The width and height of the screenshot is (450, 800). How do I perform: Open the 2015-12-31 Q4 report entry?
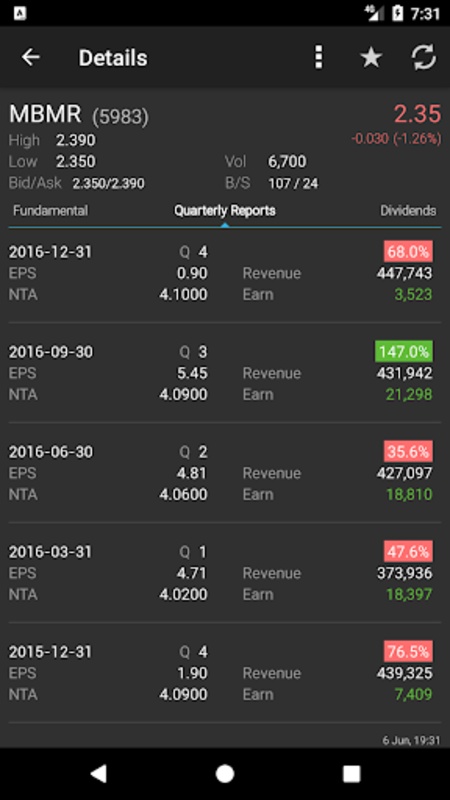click(x=225, y=673)
